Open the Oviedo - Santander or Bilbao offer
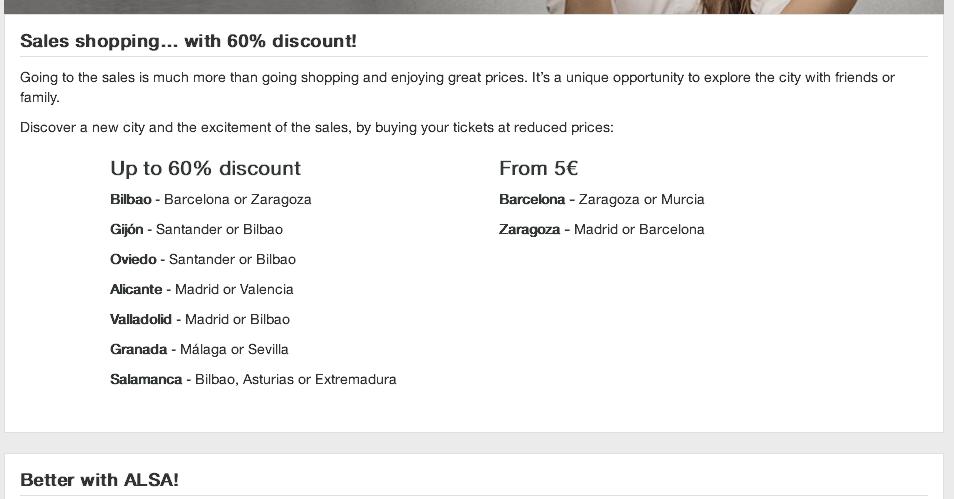 pyautogui.click(x=203, y=259)
